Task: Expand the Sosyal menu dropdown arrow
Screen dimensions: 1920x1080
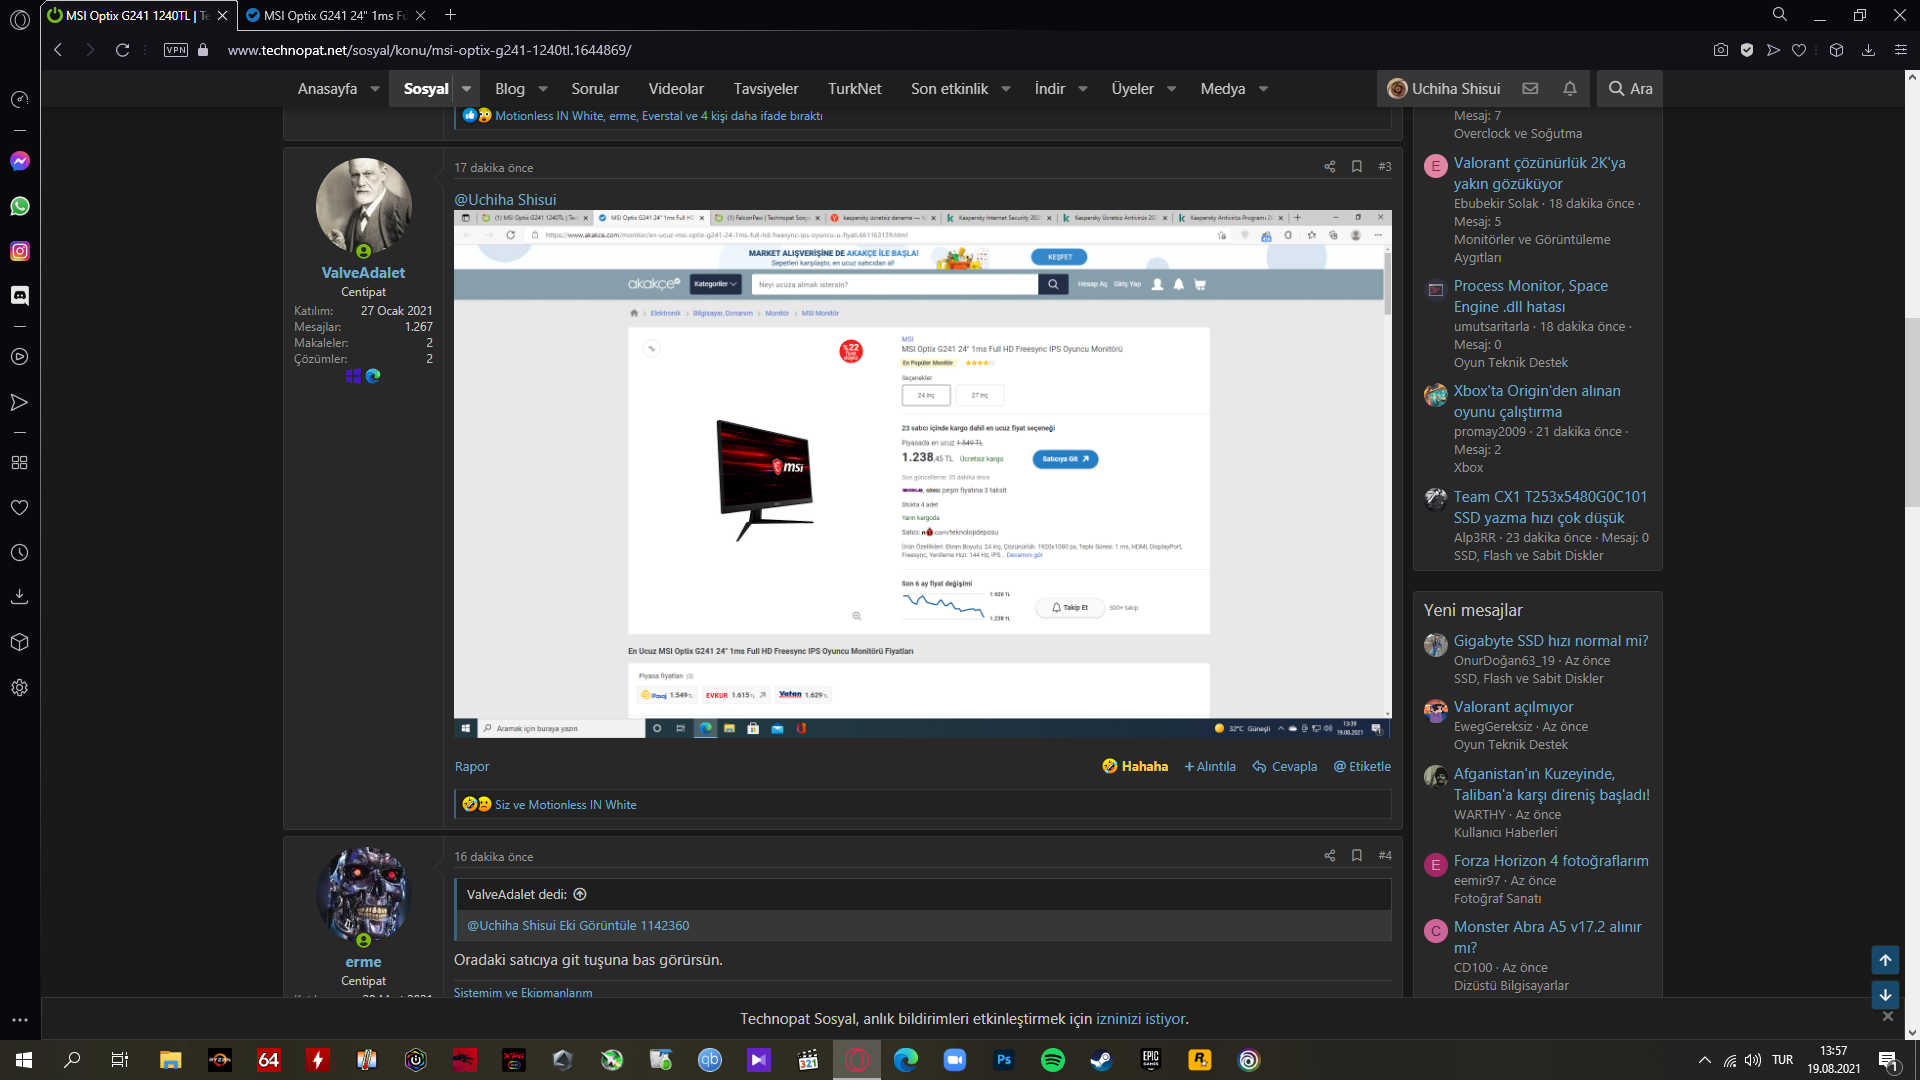Action: tap(466, 89)
